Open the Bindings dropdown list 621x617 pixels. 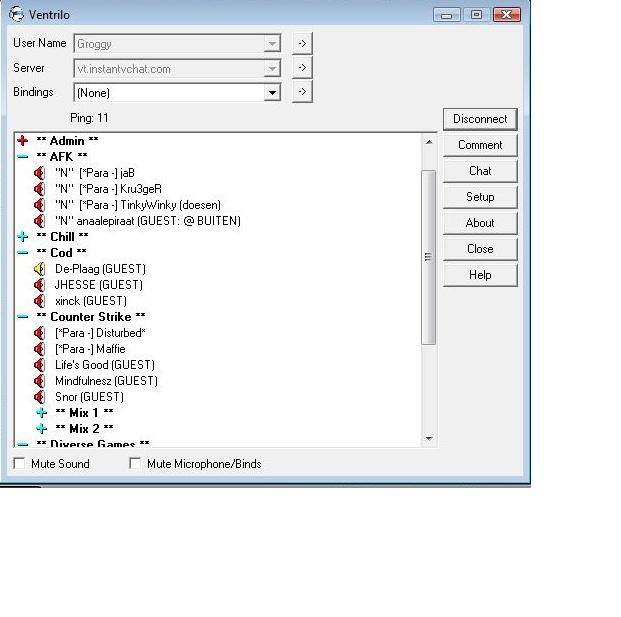272,93
